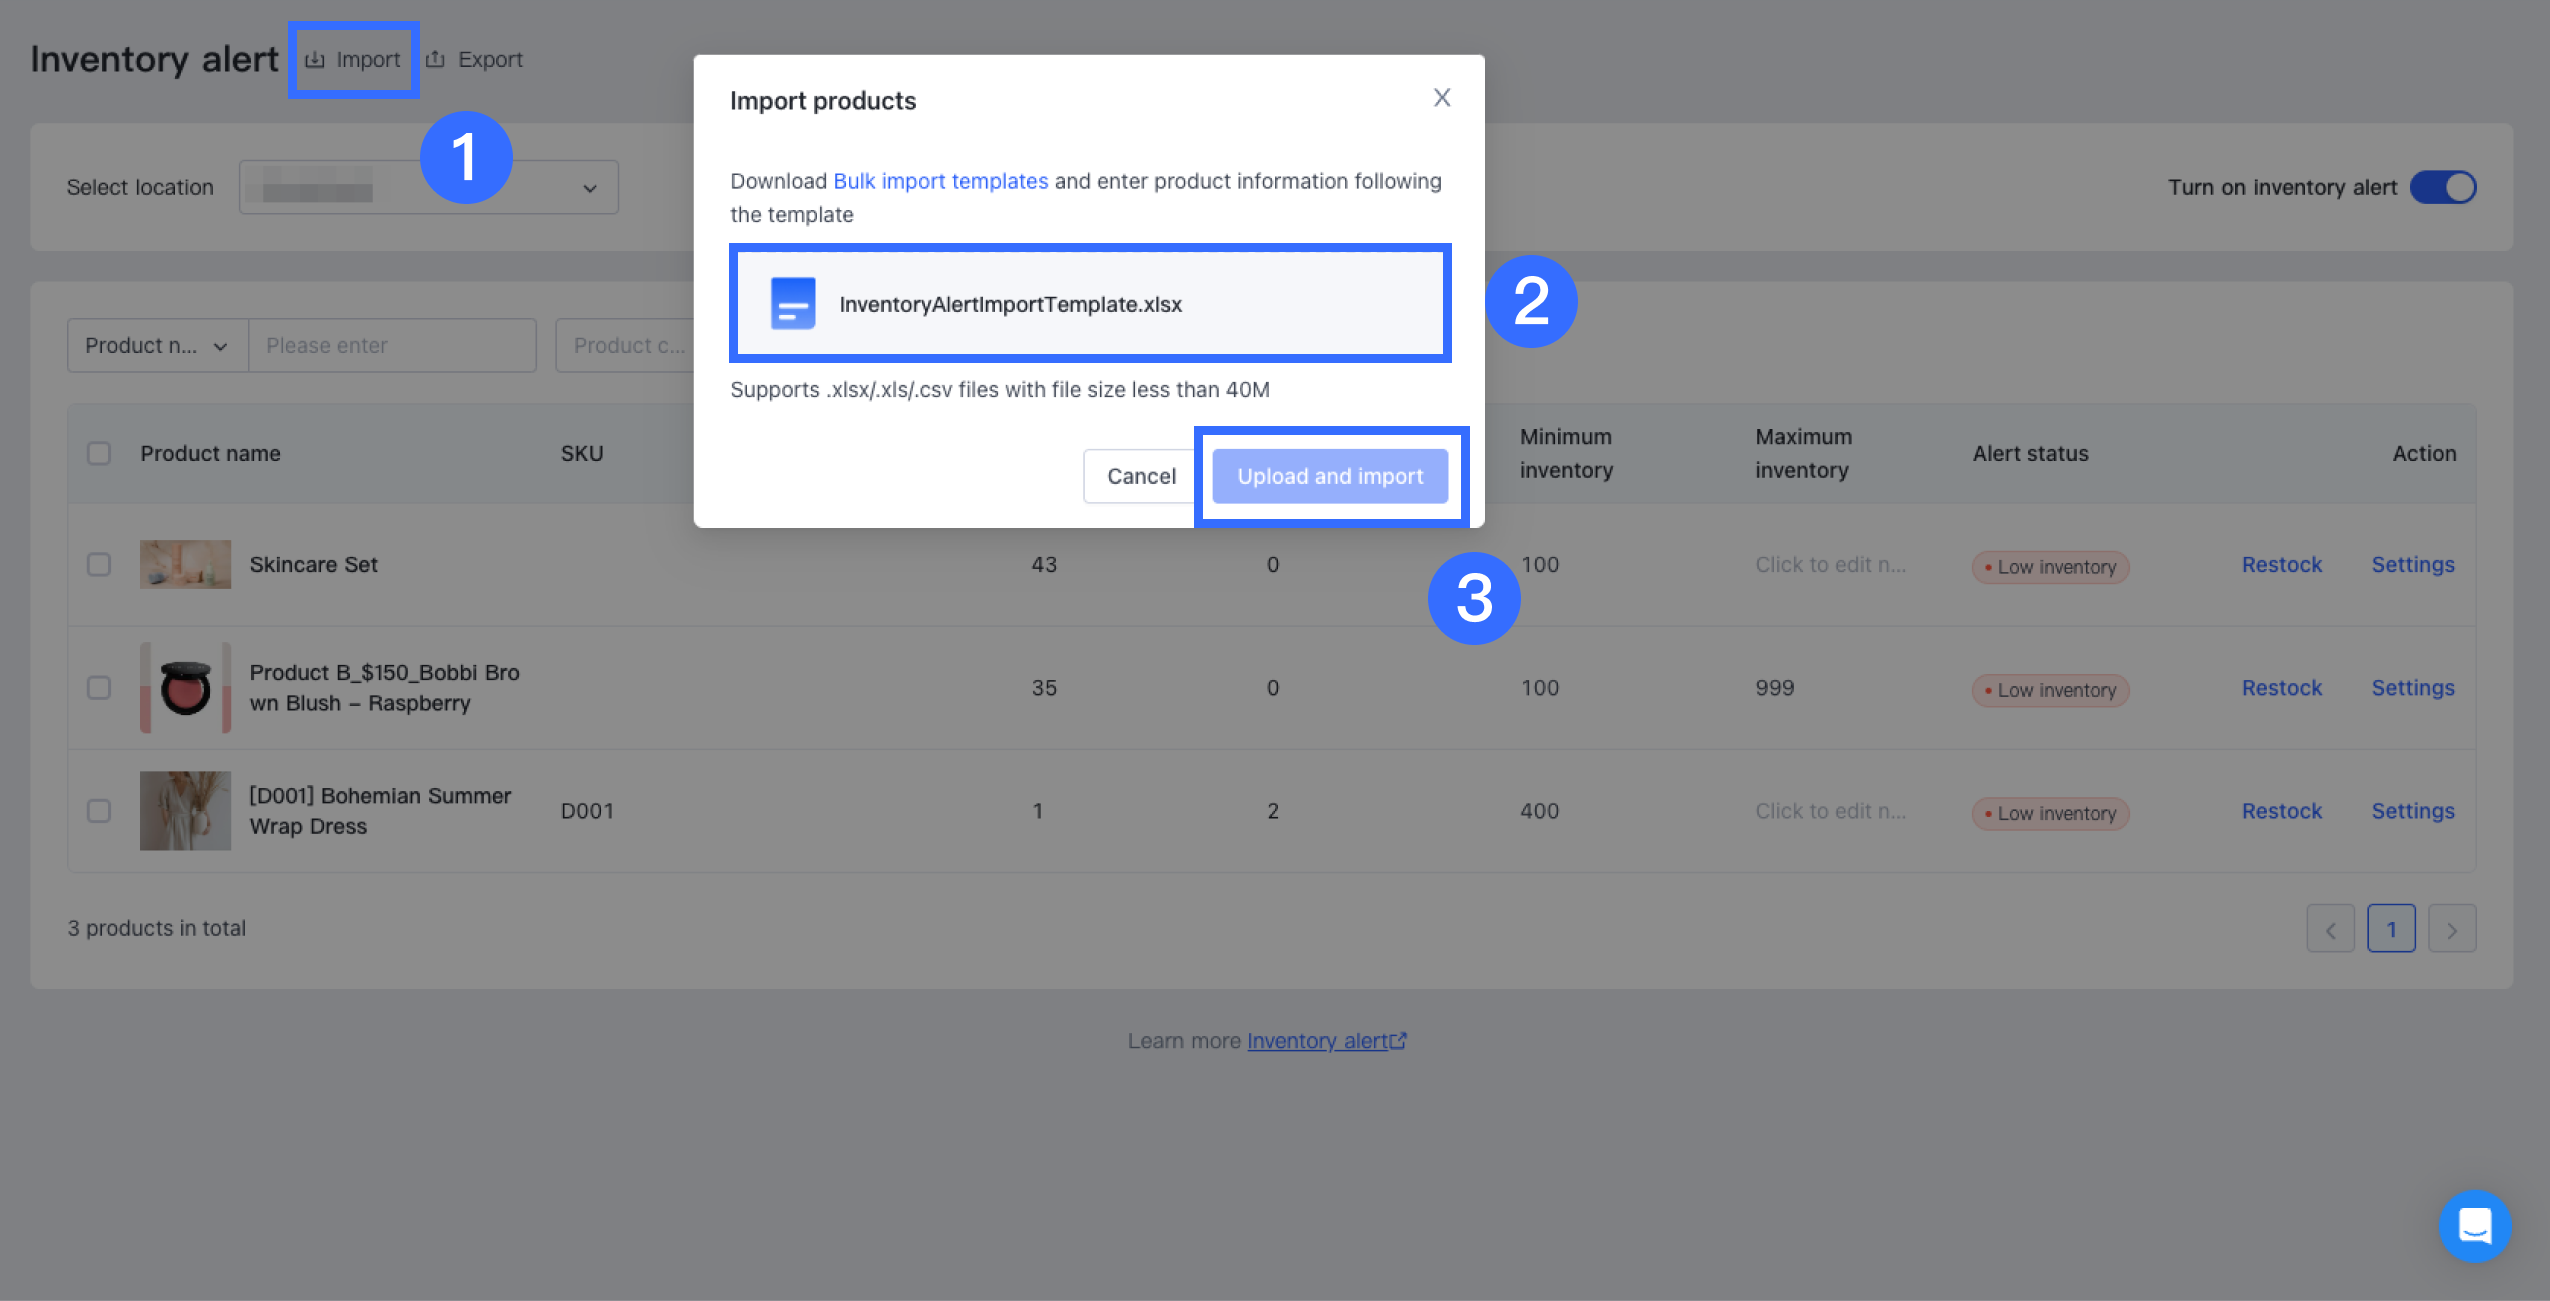The width and height of the screenshot is (2550, 1301).
Task: Click the Please enter search field
Action: click(x=391, y=346)
